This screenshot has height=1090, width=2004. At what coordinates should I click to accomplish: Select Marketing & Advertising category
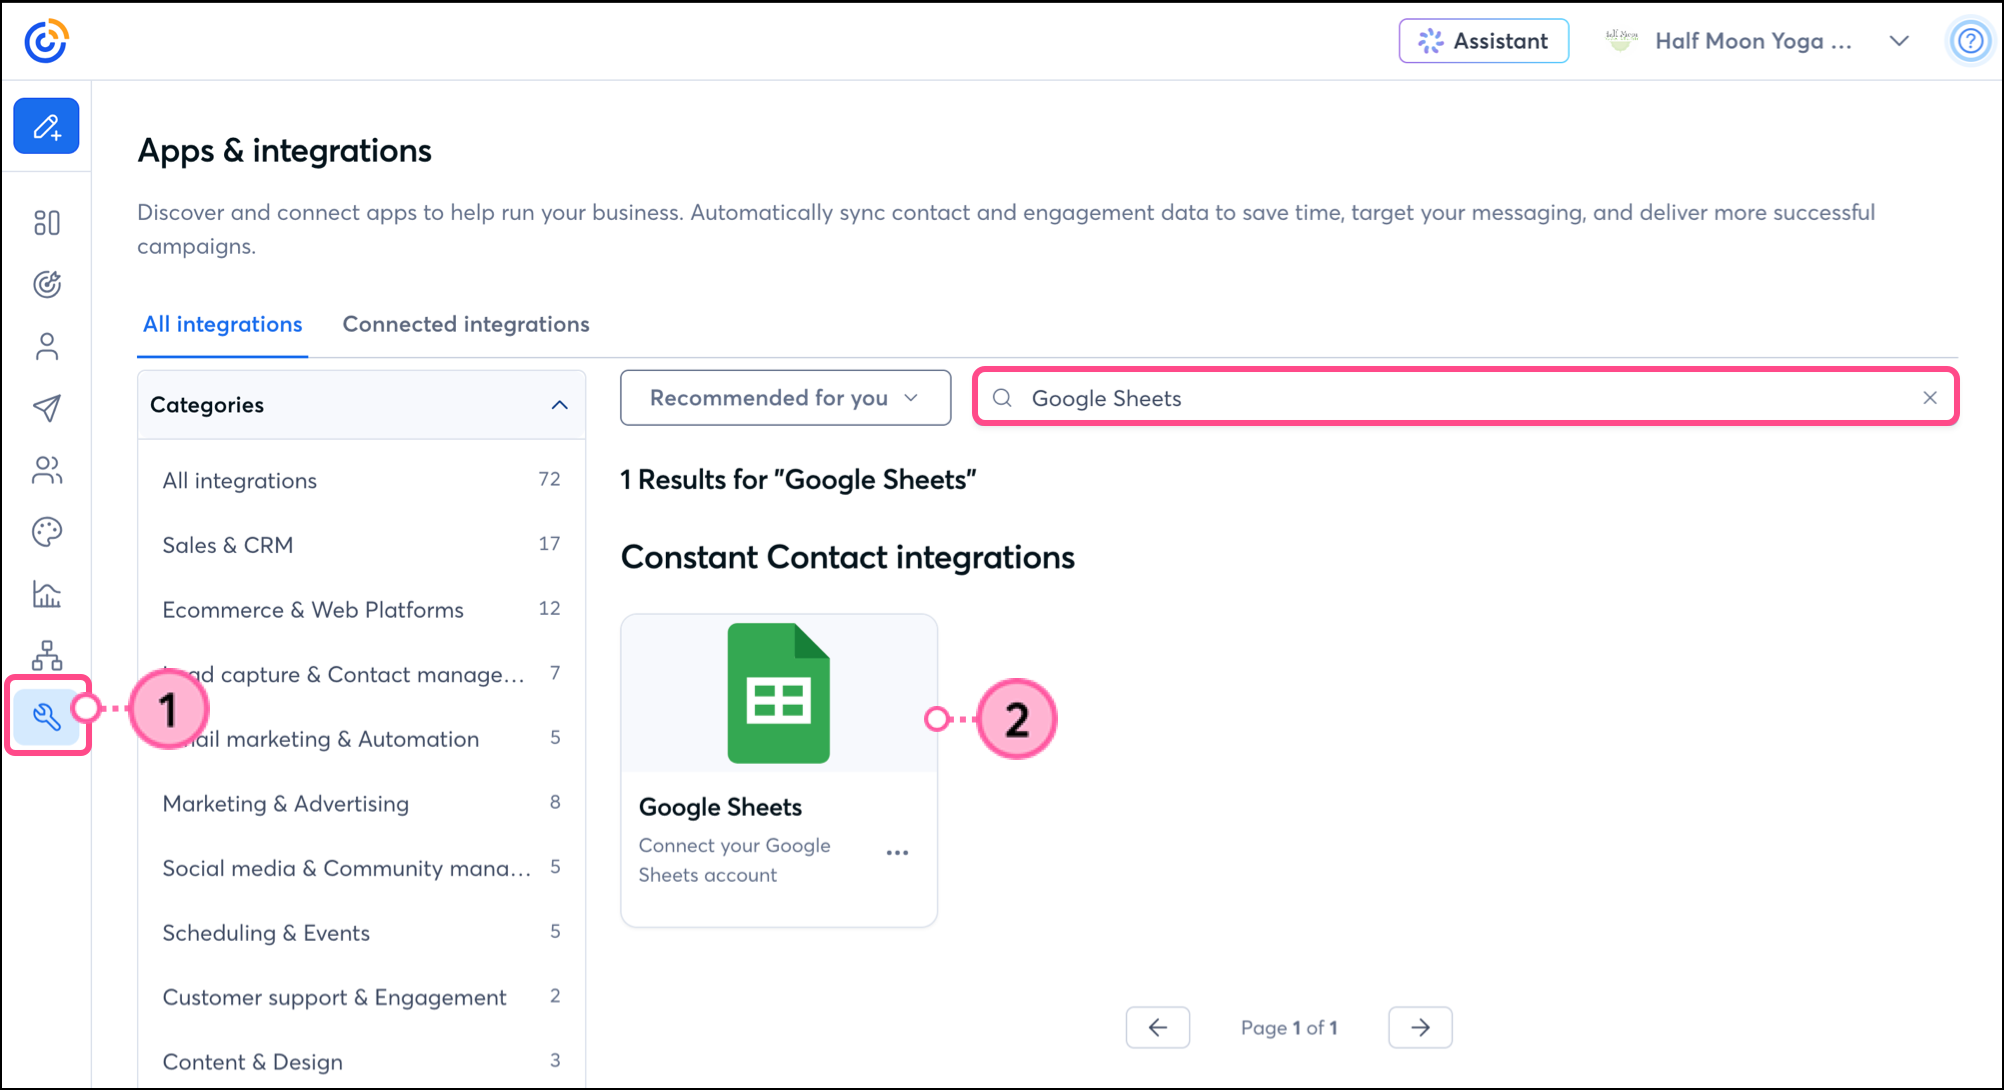tap(362, 803)
